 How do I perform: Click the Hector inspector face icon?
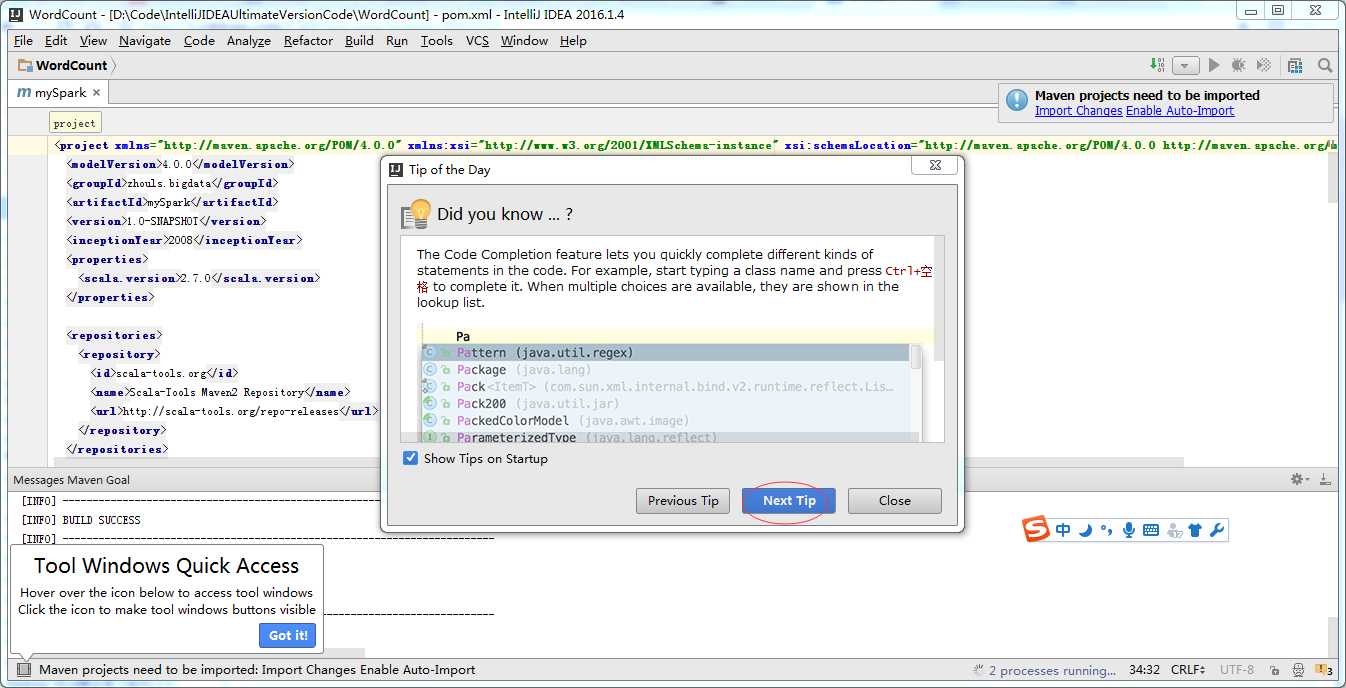coord(1298,670)
